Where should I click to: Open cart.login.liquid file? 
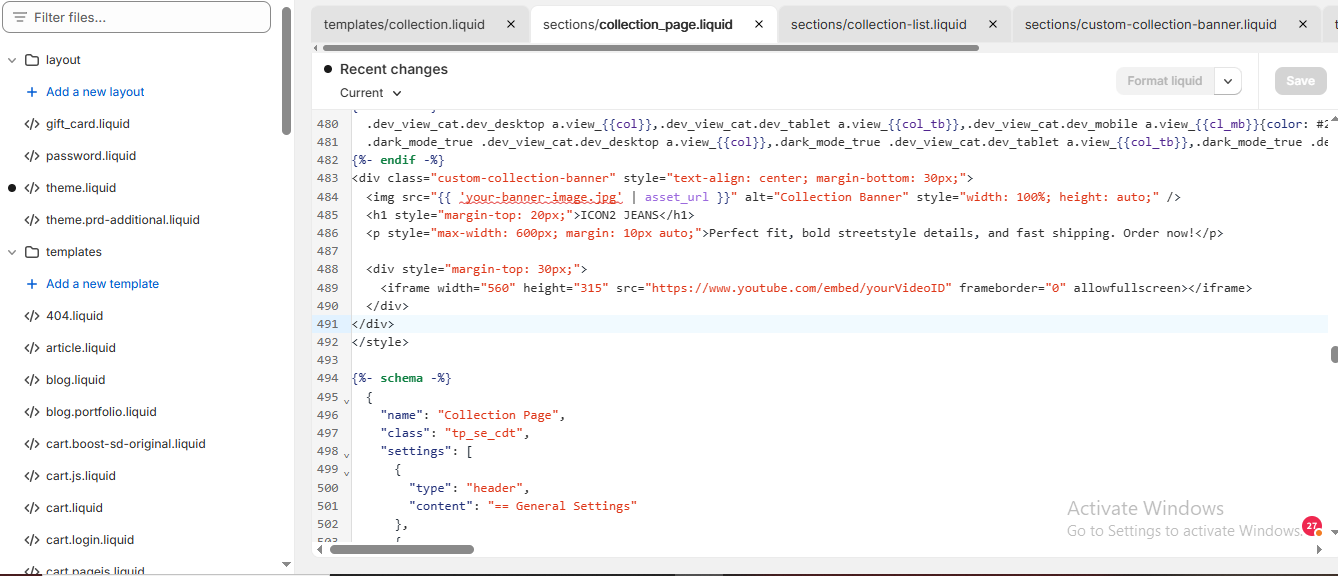point(90,540)
